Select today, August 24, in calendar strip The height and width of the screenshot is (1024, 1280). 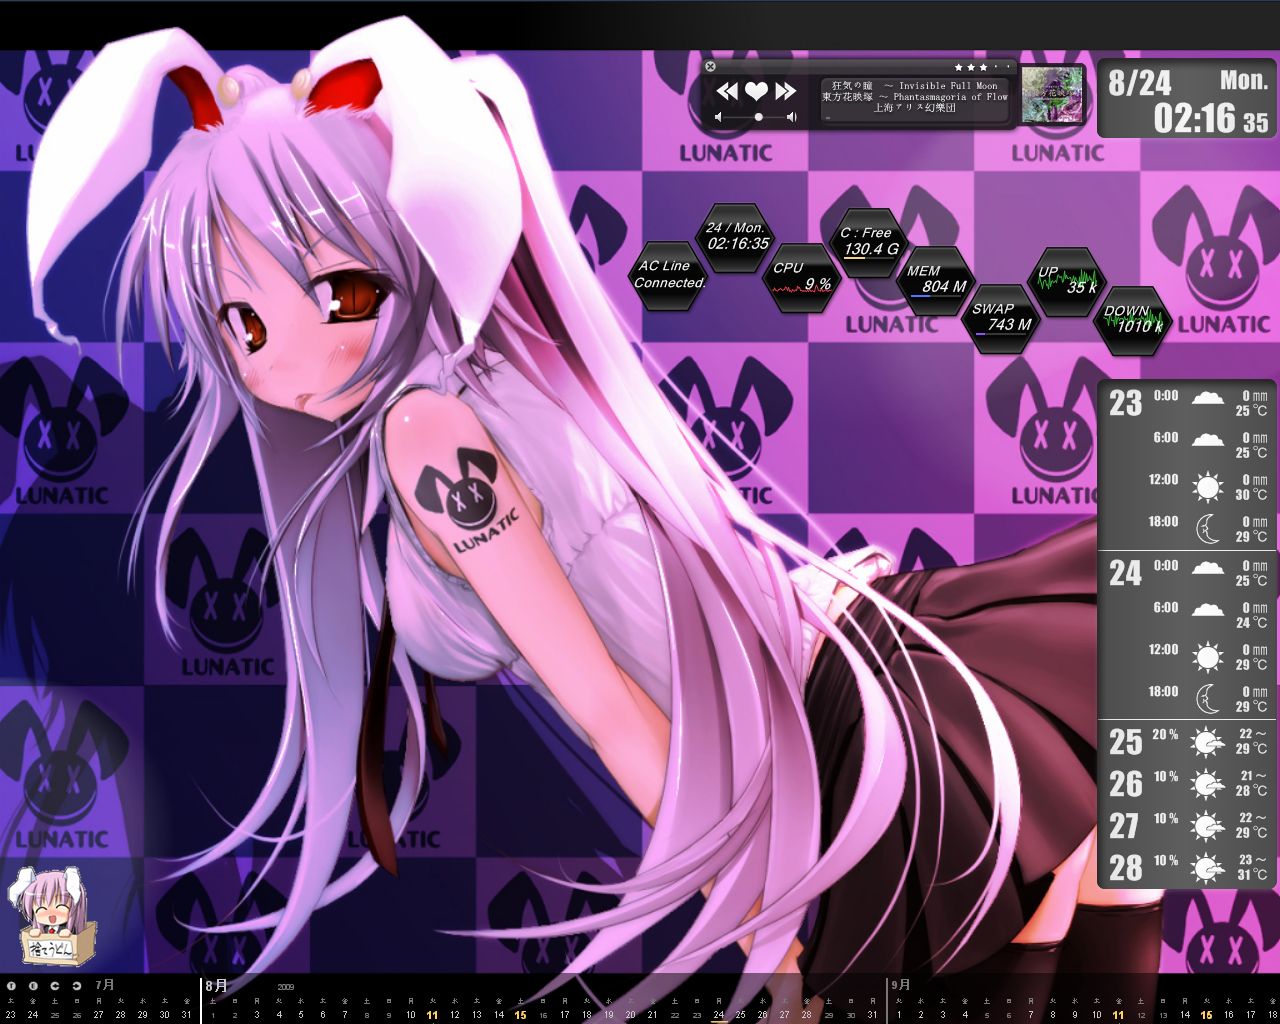[718, 1015]
